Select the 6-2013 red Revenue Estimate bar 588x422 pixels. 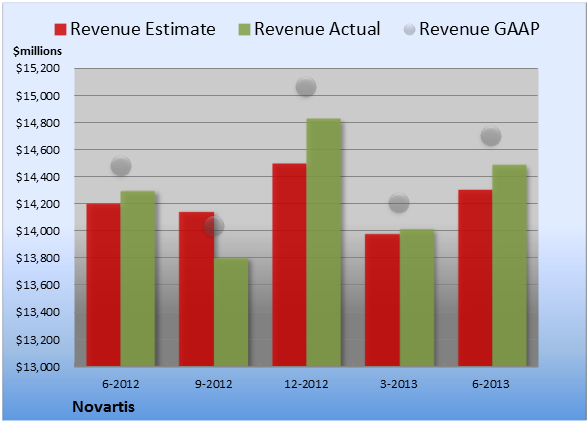coord(476,278)
